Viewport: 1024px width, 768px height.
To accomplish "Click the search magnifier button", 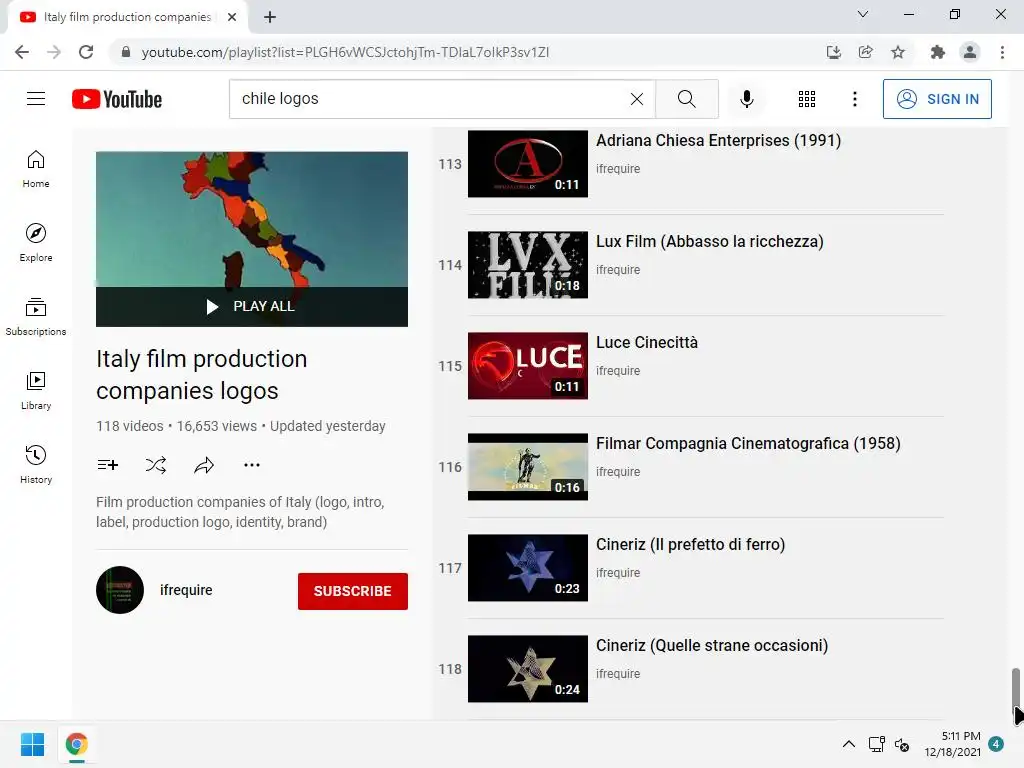I will [x=686, y=99].
